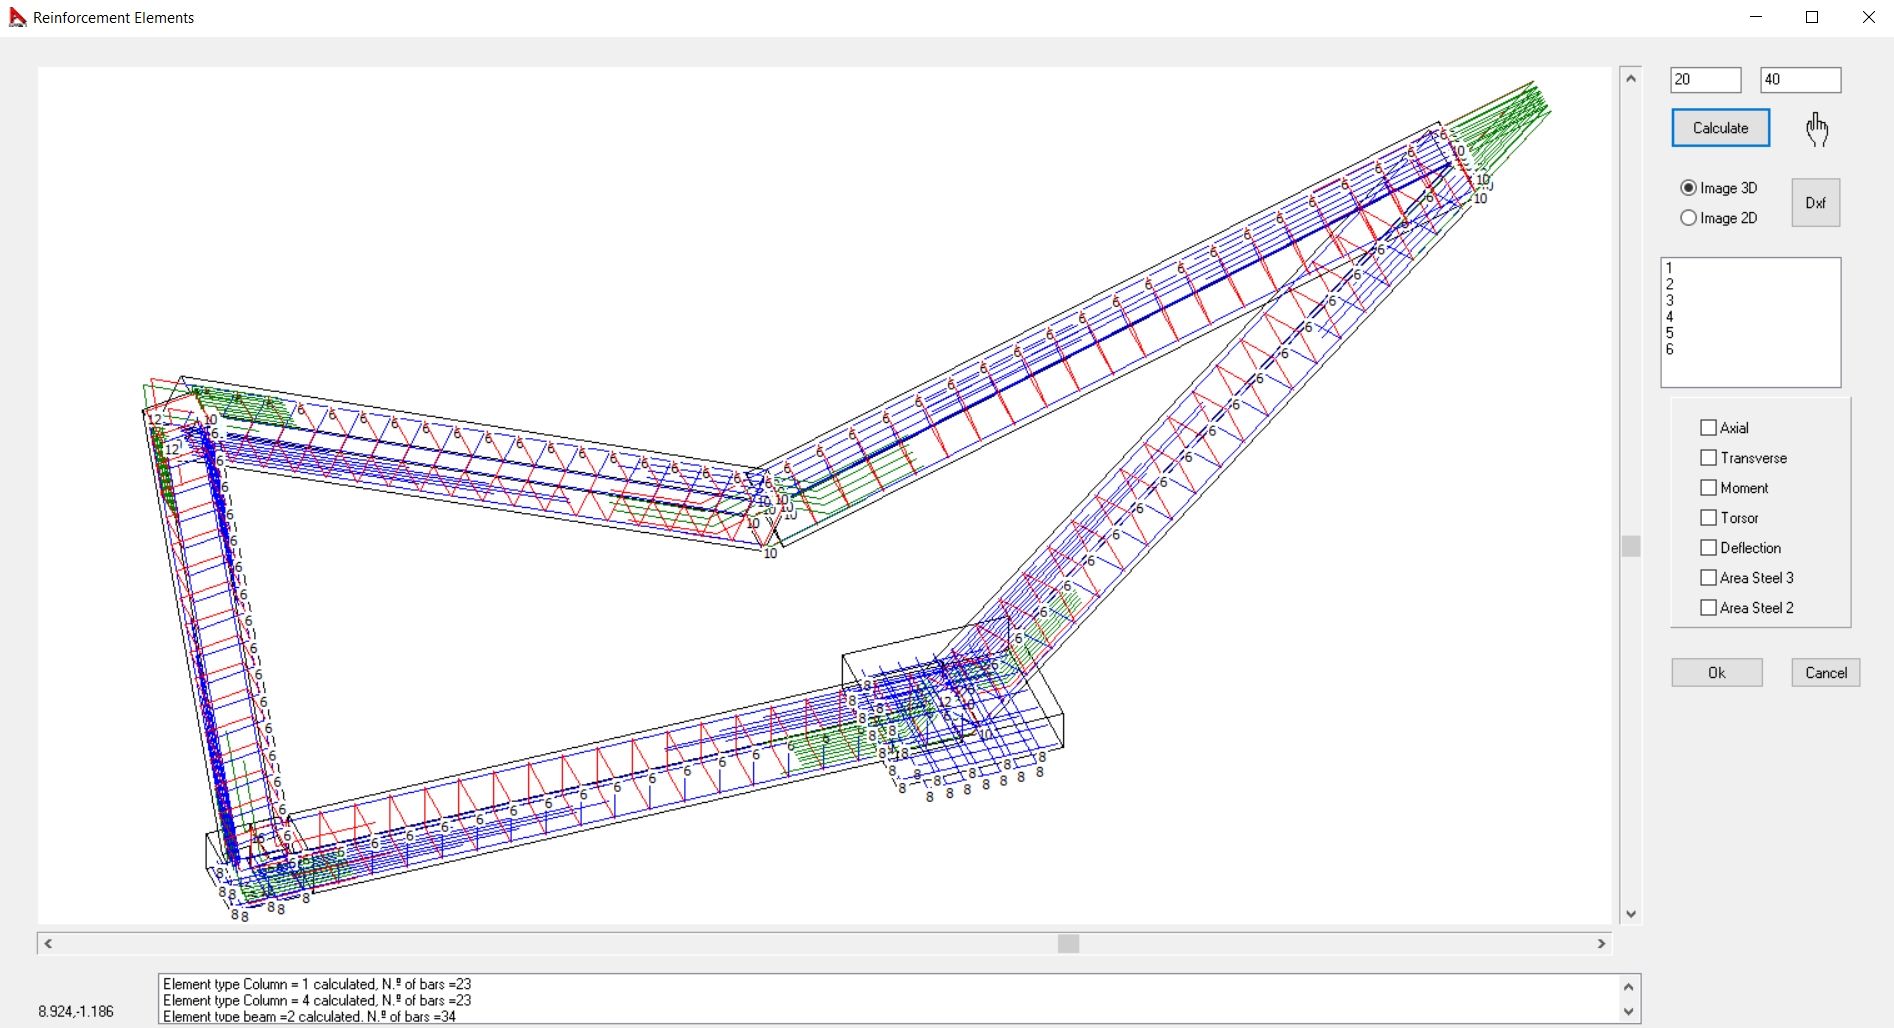Toggle the Transverse checkbox
1894x1028 pixels.
click(x=1708, y=458)
